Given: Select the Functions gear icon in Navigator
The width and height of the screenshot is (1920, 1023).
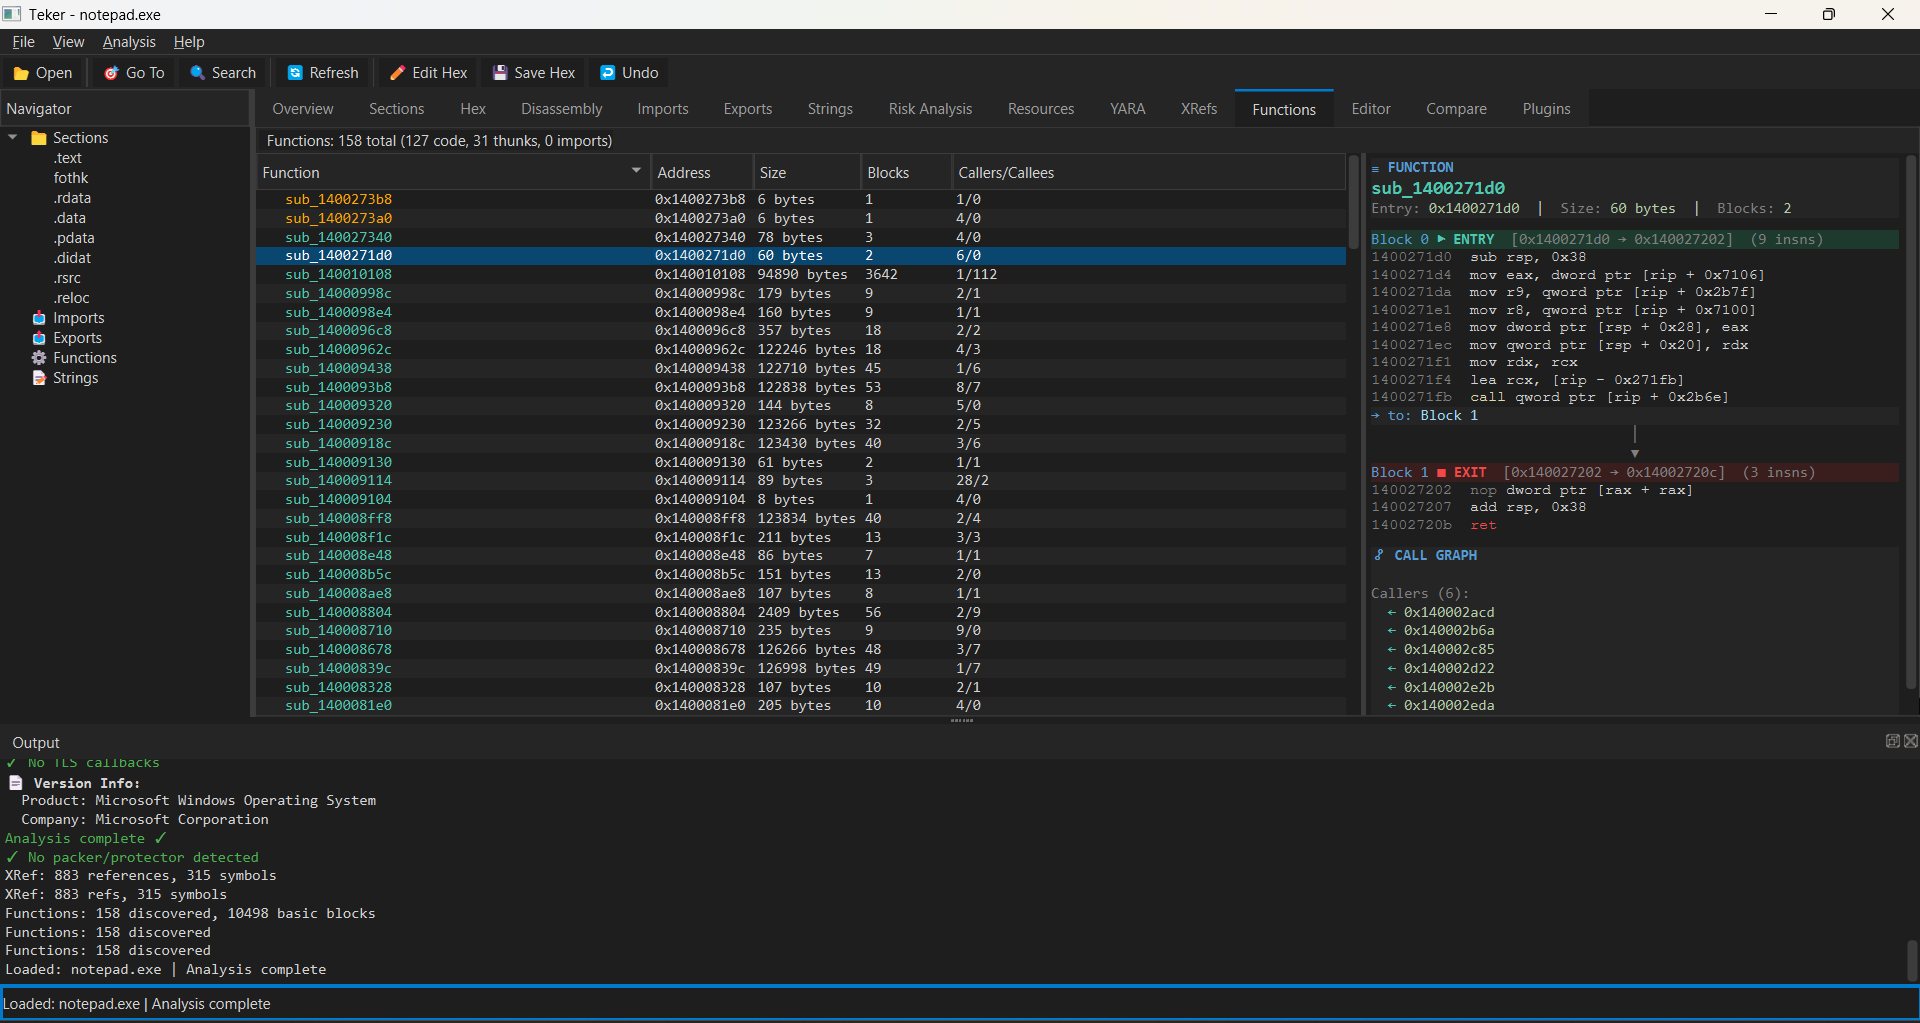Looking at the screenshot, I should [x=39, y=358].
